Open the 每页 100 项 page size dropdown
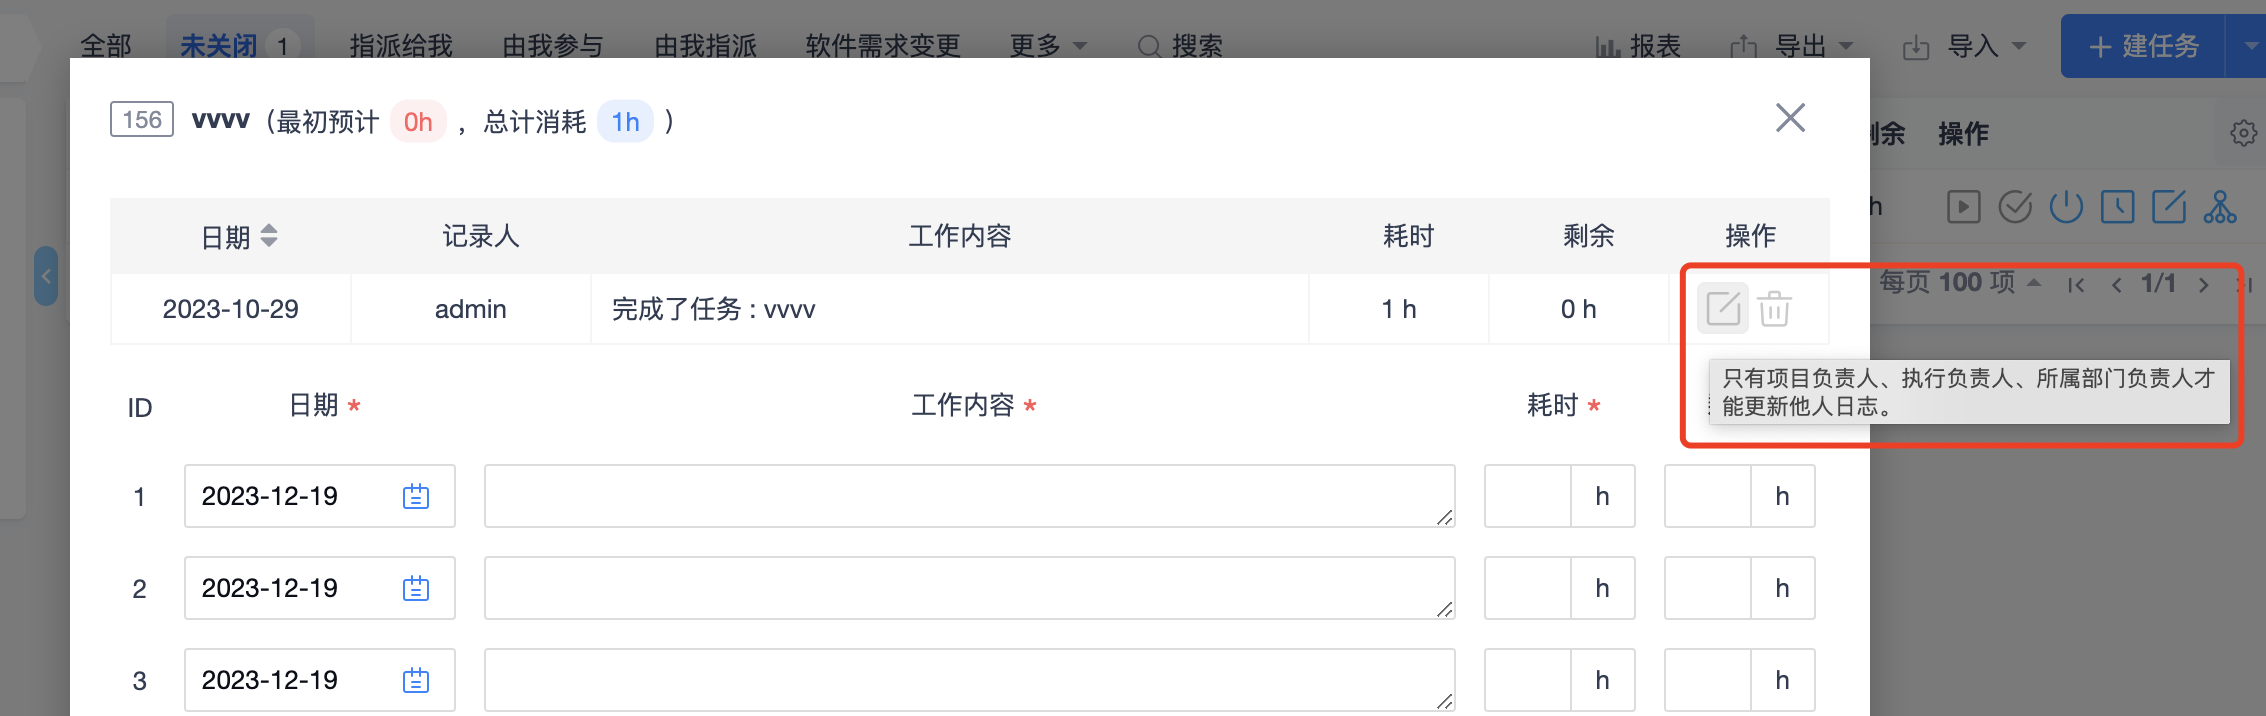The image size is (2266, 716). (1960, 283)
